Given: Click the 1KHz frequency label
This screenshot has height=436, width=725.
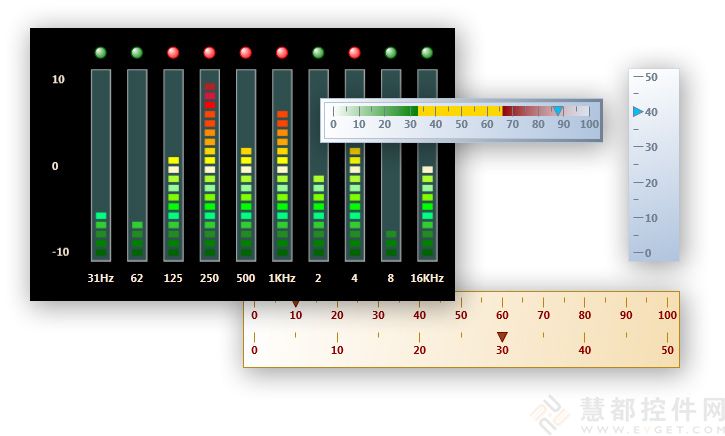Looking at the screenshot, I should (282, 278).
